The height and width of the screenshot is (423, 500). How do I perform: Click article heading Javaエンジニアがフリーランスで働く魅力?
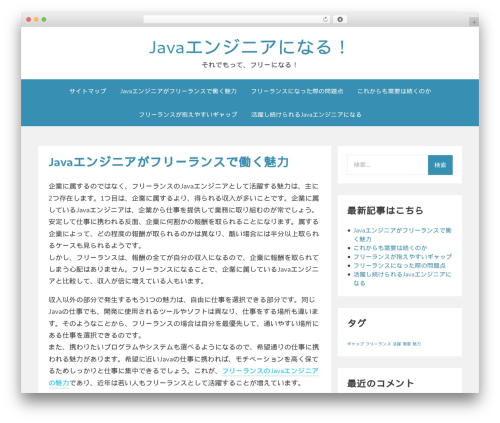pyautogui.click(x=169, y=162)
